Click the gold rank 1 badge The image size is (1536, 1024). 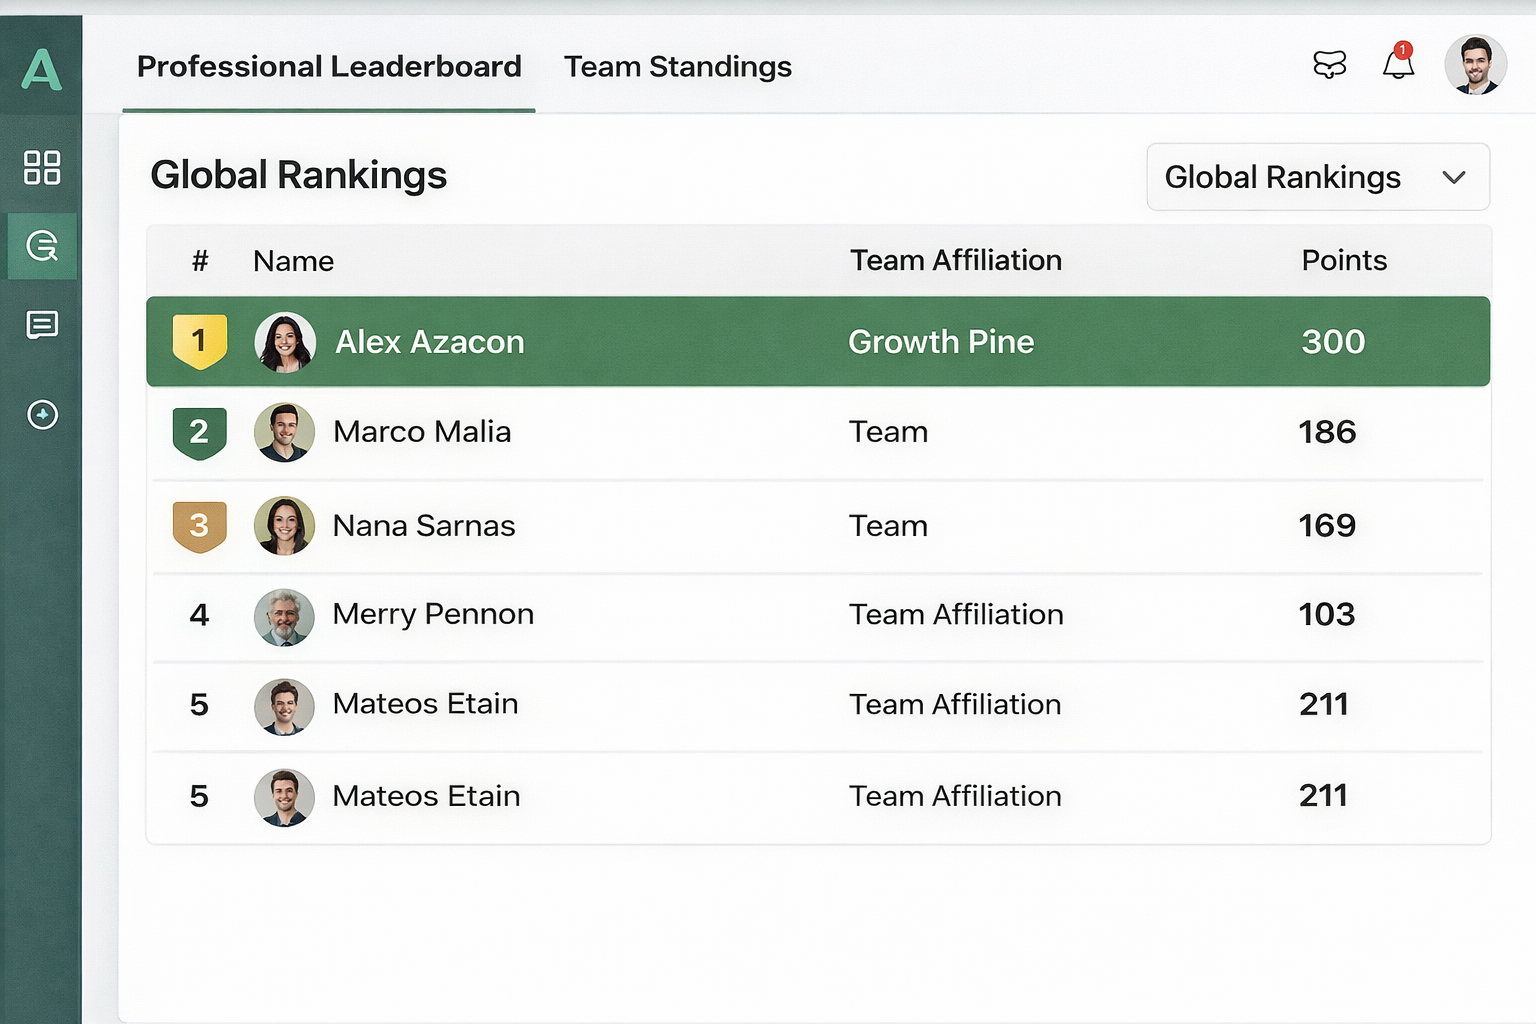tap(199, 341)
